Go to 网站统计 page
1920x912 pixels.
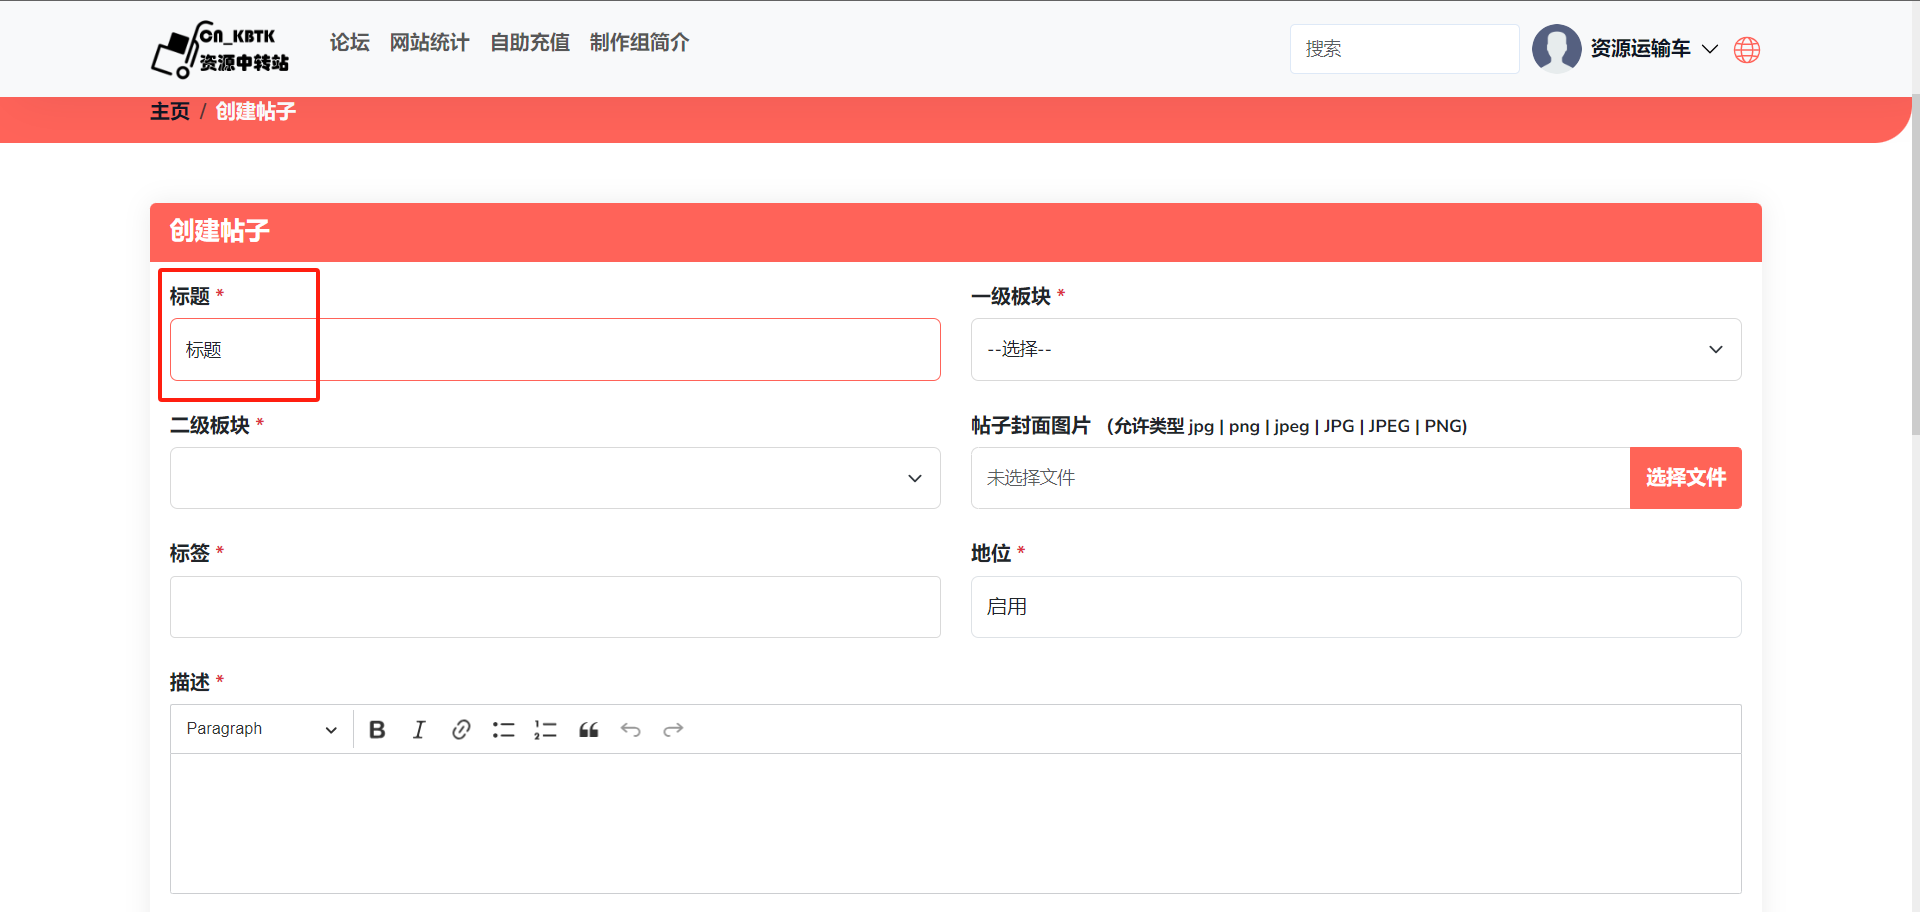(429, 42)
